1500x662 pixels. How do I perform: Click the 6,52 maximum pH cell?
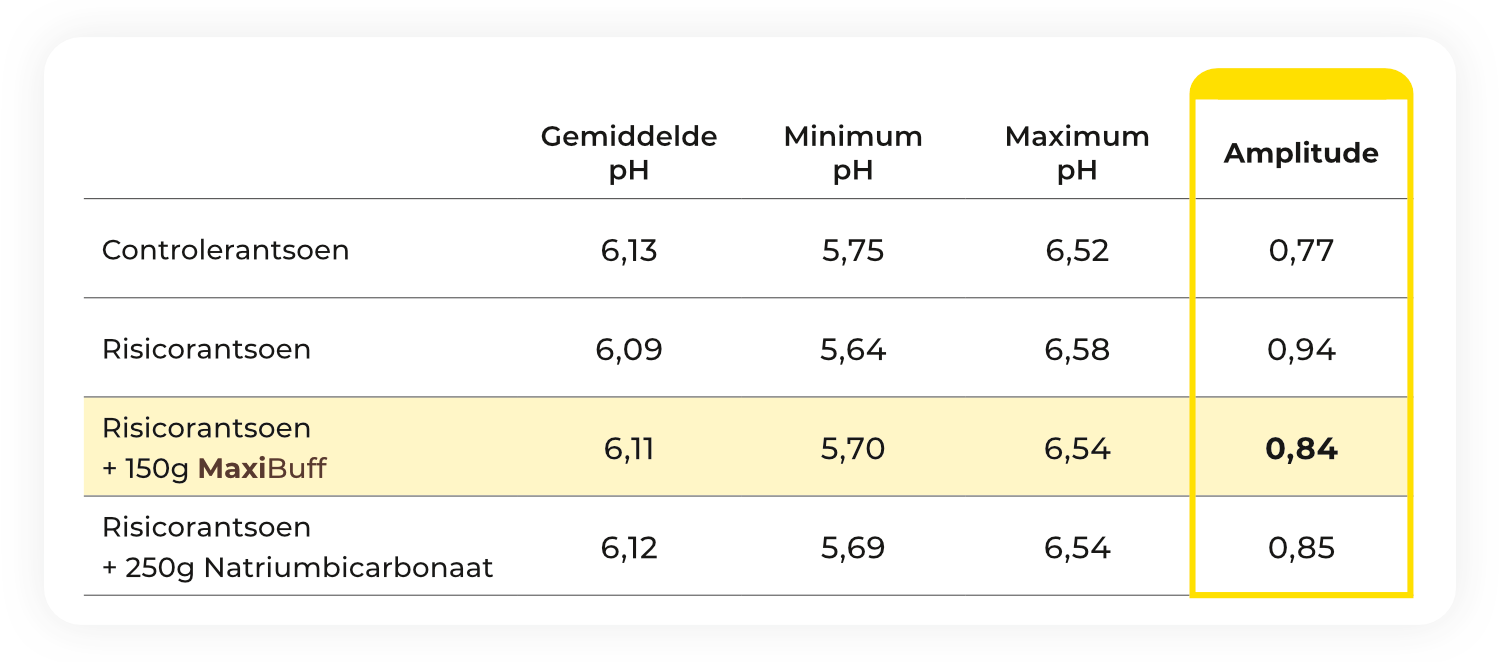1077,250
